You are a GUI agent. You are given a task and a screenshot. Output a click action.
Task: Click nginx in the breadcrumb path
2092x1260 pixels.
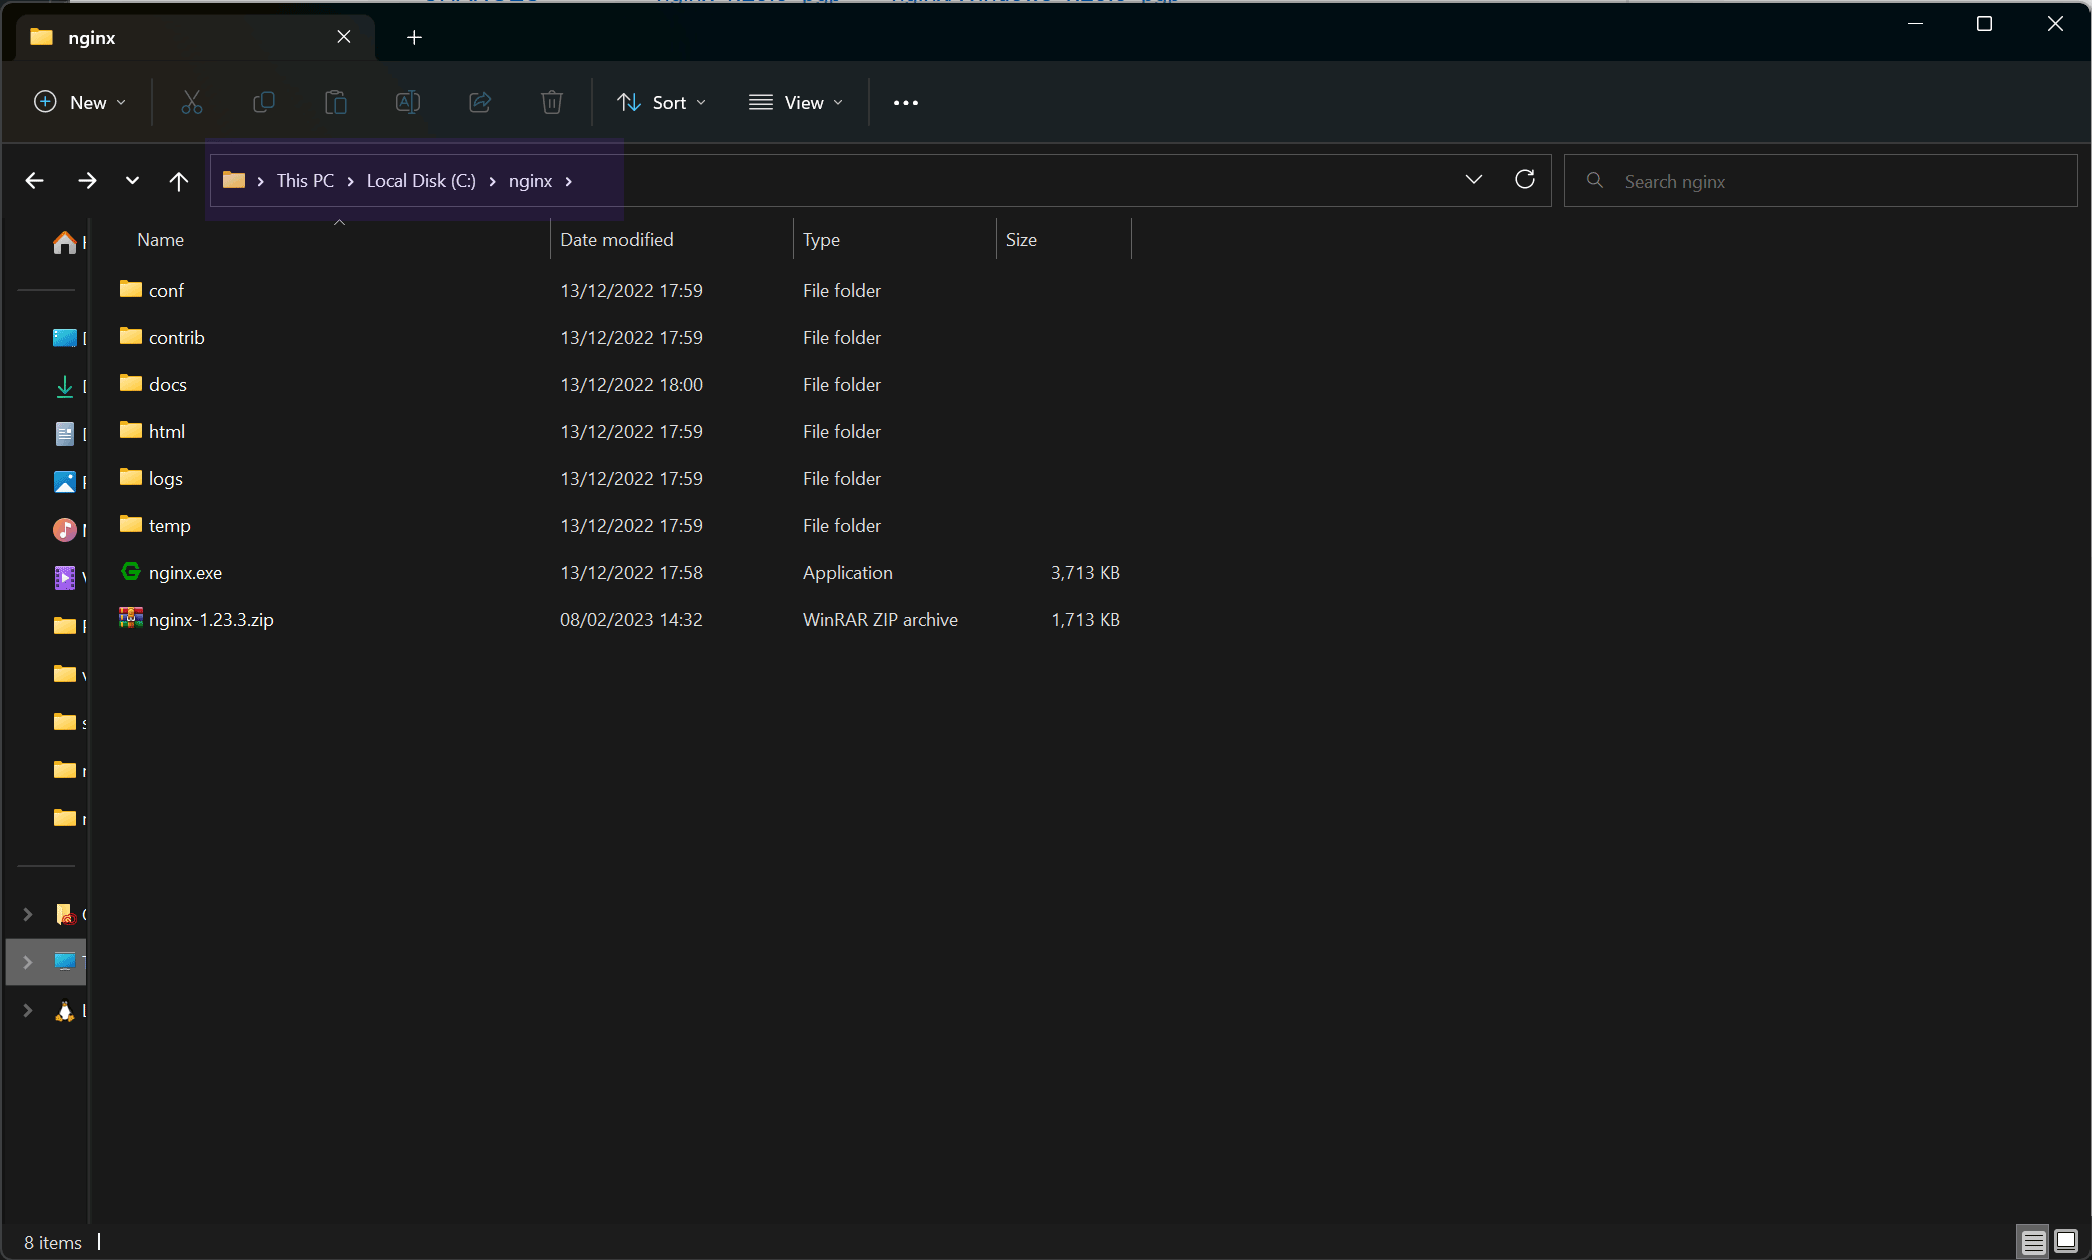pos(530,181)
